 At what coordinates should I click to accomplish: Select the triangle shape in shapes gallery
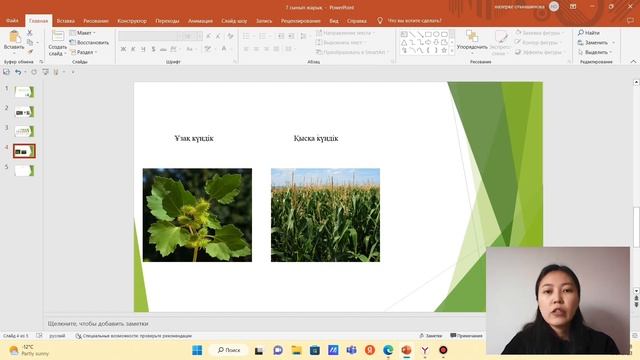point(404,42)
